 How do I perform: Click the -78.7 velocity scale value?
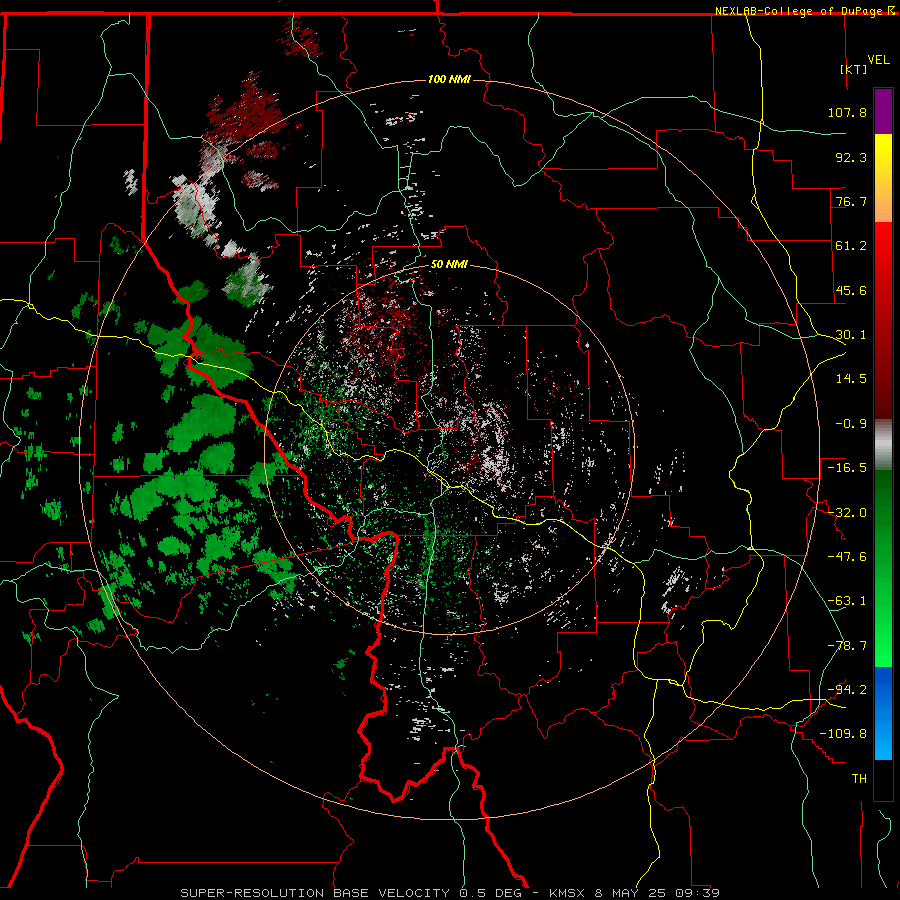(847, 646)
